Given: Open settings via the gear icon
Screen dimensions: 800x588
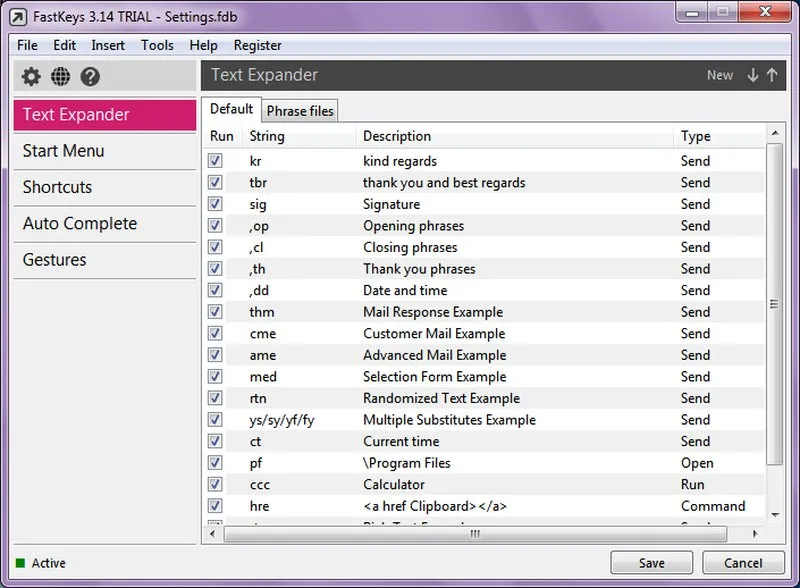Looking at the screenshot, I should point(31,77).
